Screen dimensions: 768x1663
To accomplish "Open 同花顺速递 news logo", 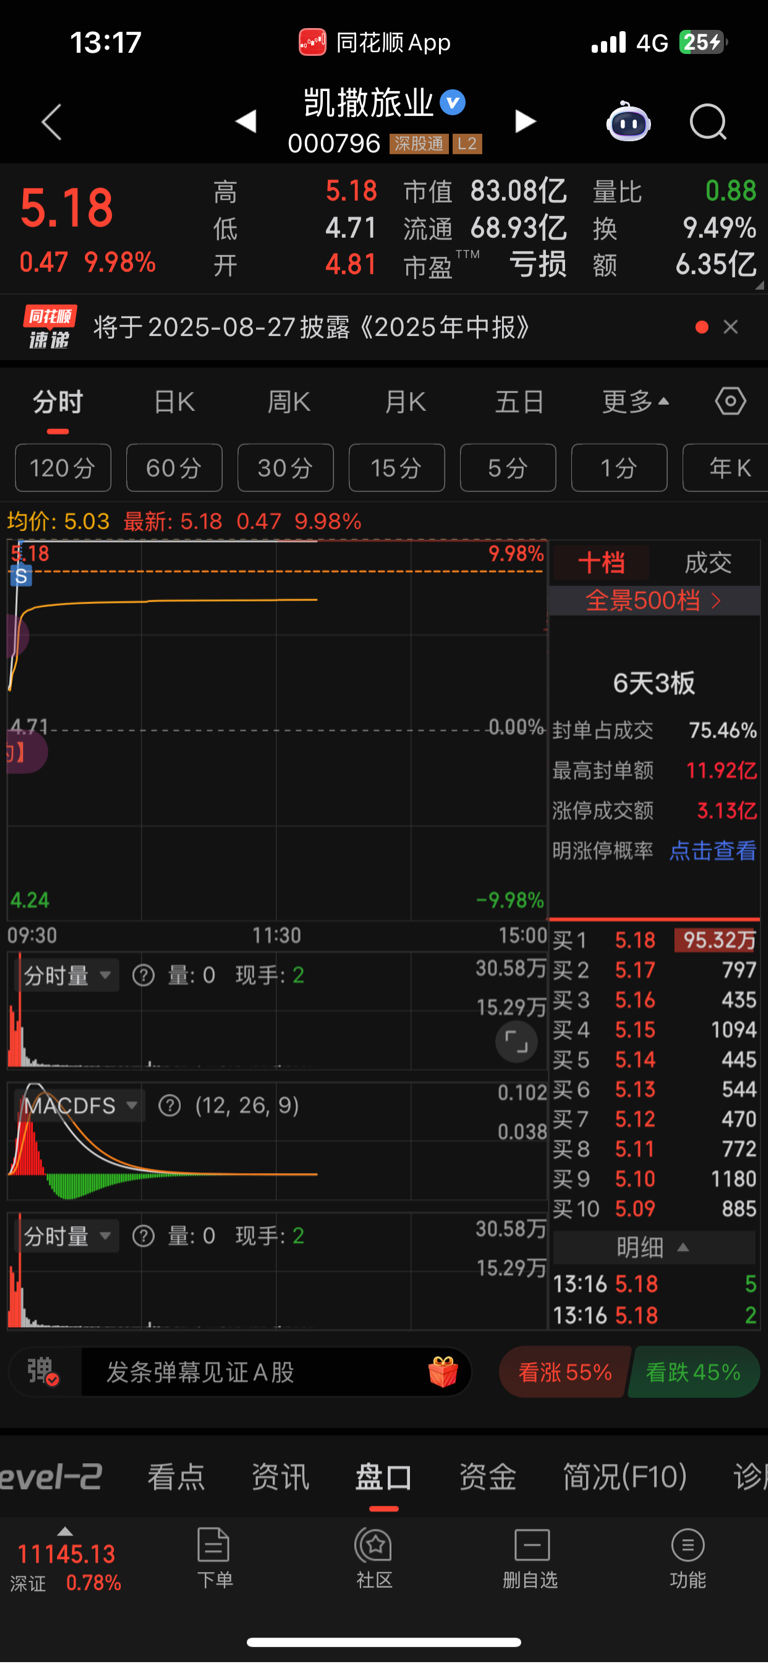I will (x=50, y=328).
